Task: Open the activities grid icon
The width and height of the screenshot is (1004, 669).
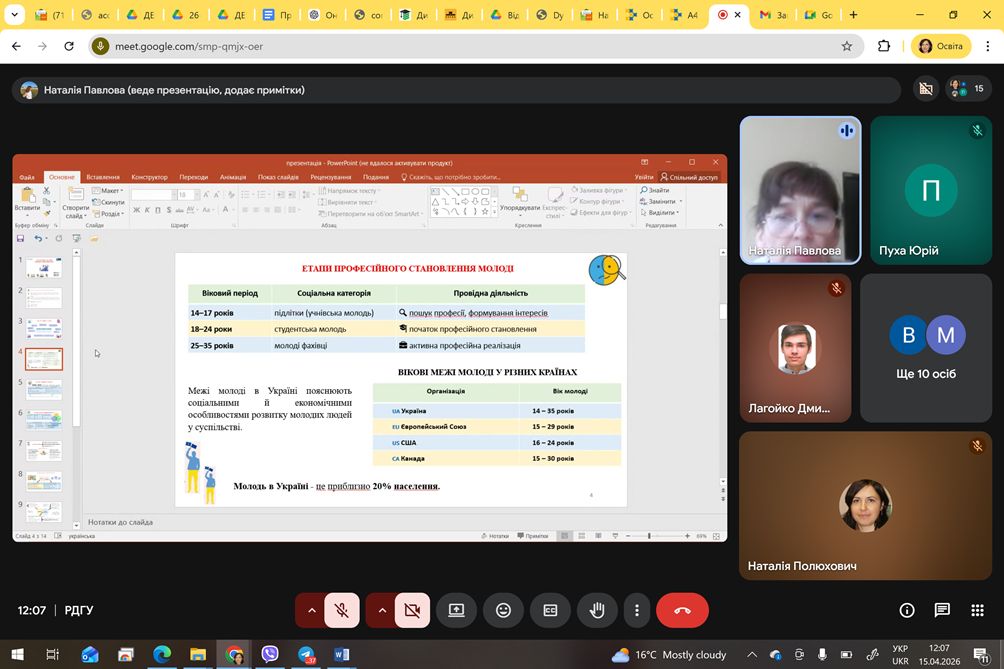Action: click(x=976, y=610)
